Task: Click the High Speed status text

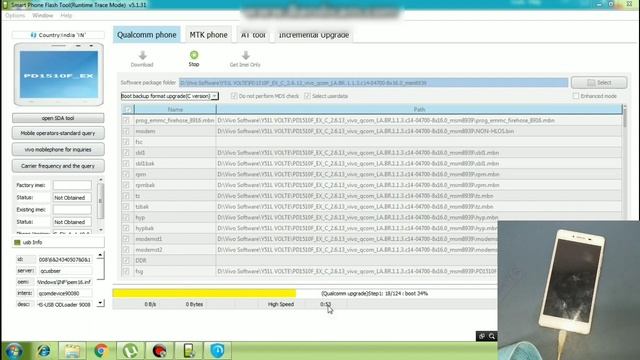Action: (x=280, y=304)
